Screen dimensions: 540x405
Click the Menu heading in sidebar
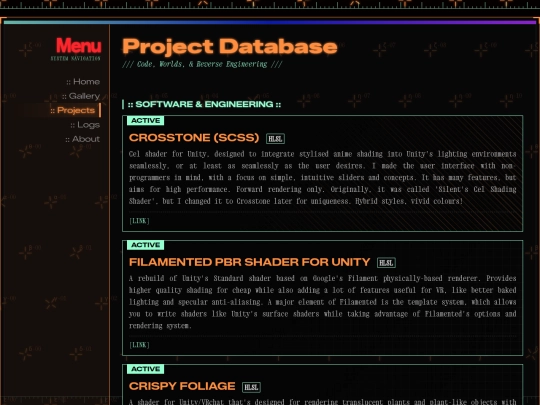(79, 45)
